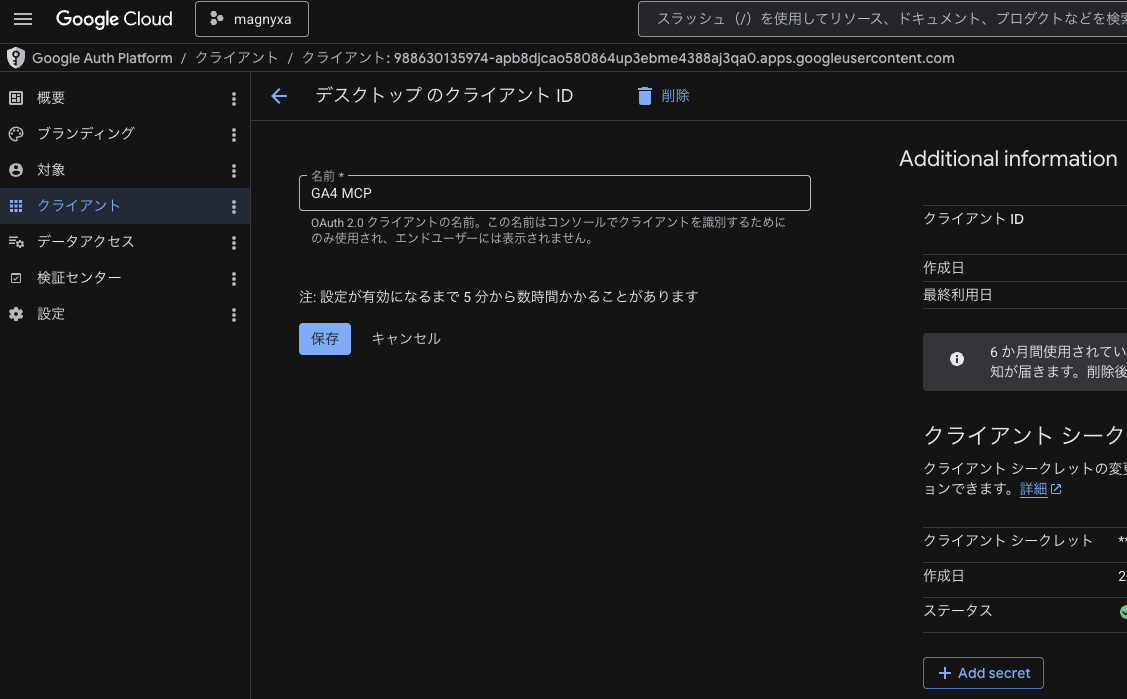Expand the three-dot menu beside 概要
1127x699 pixels.
click(234, 99)
